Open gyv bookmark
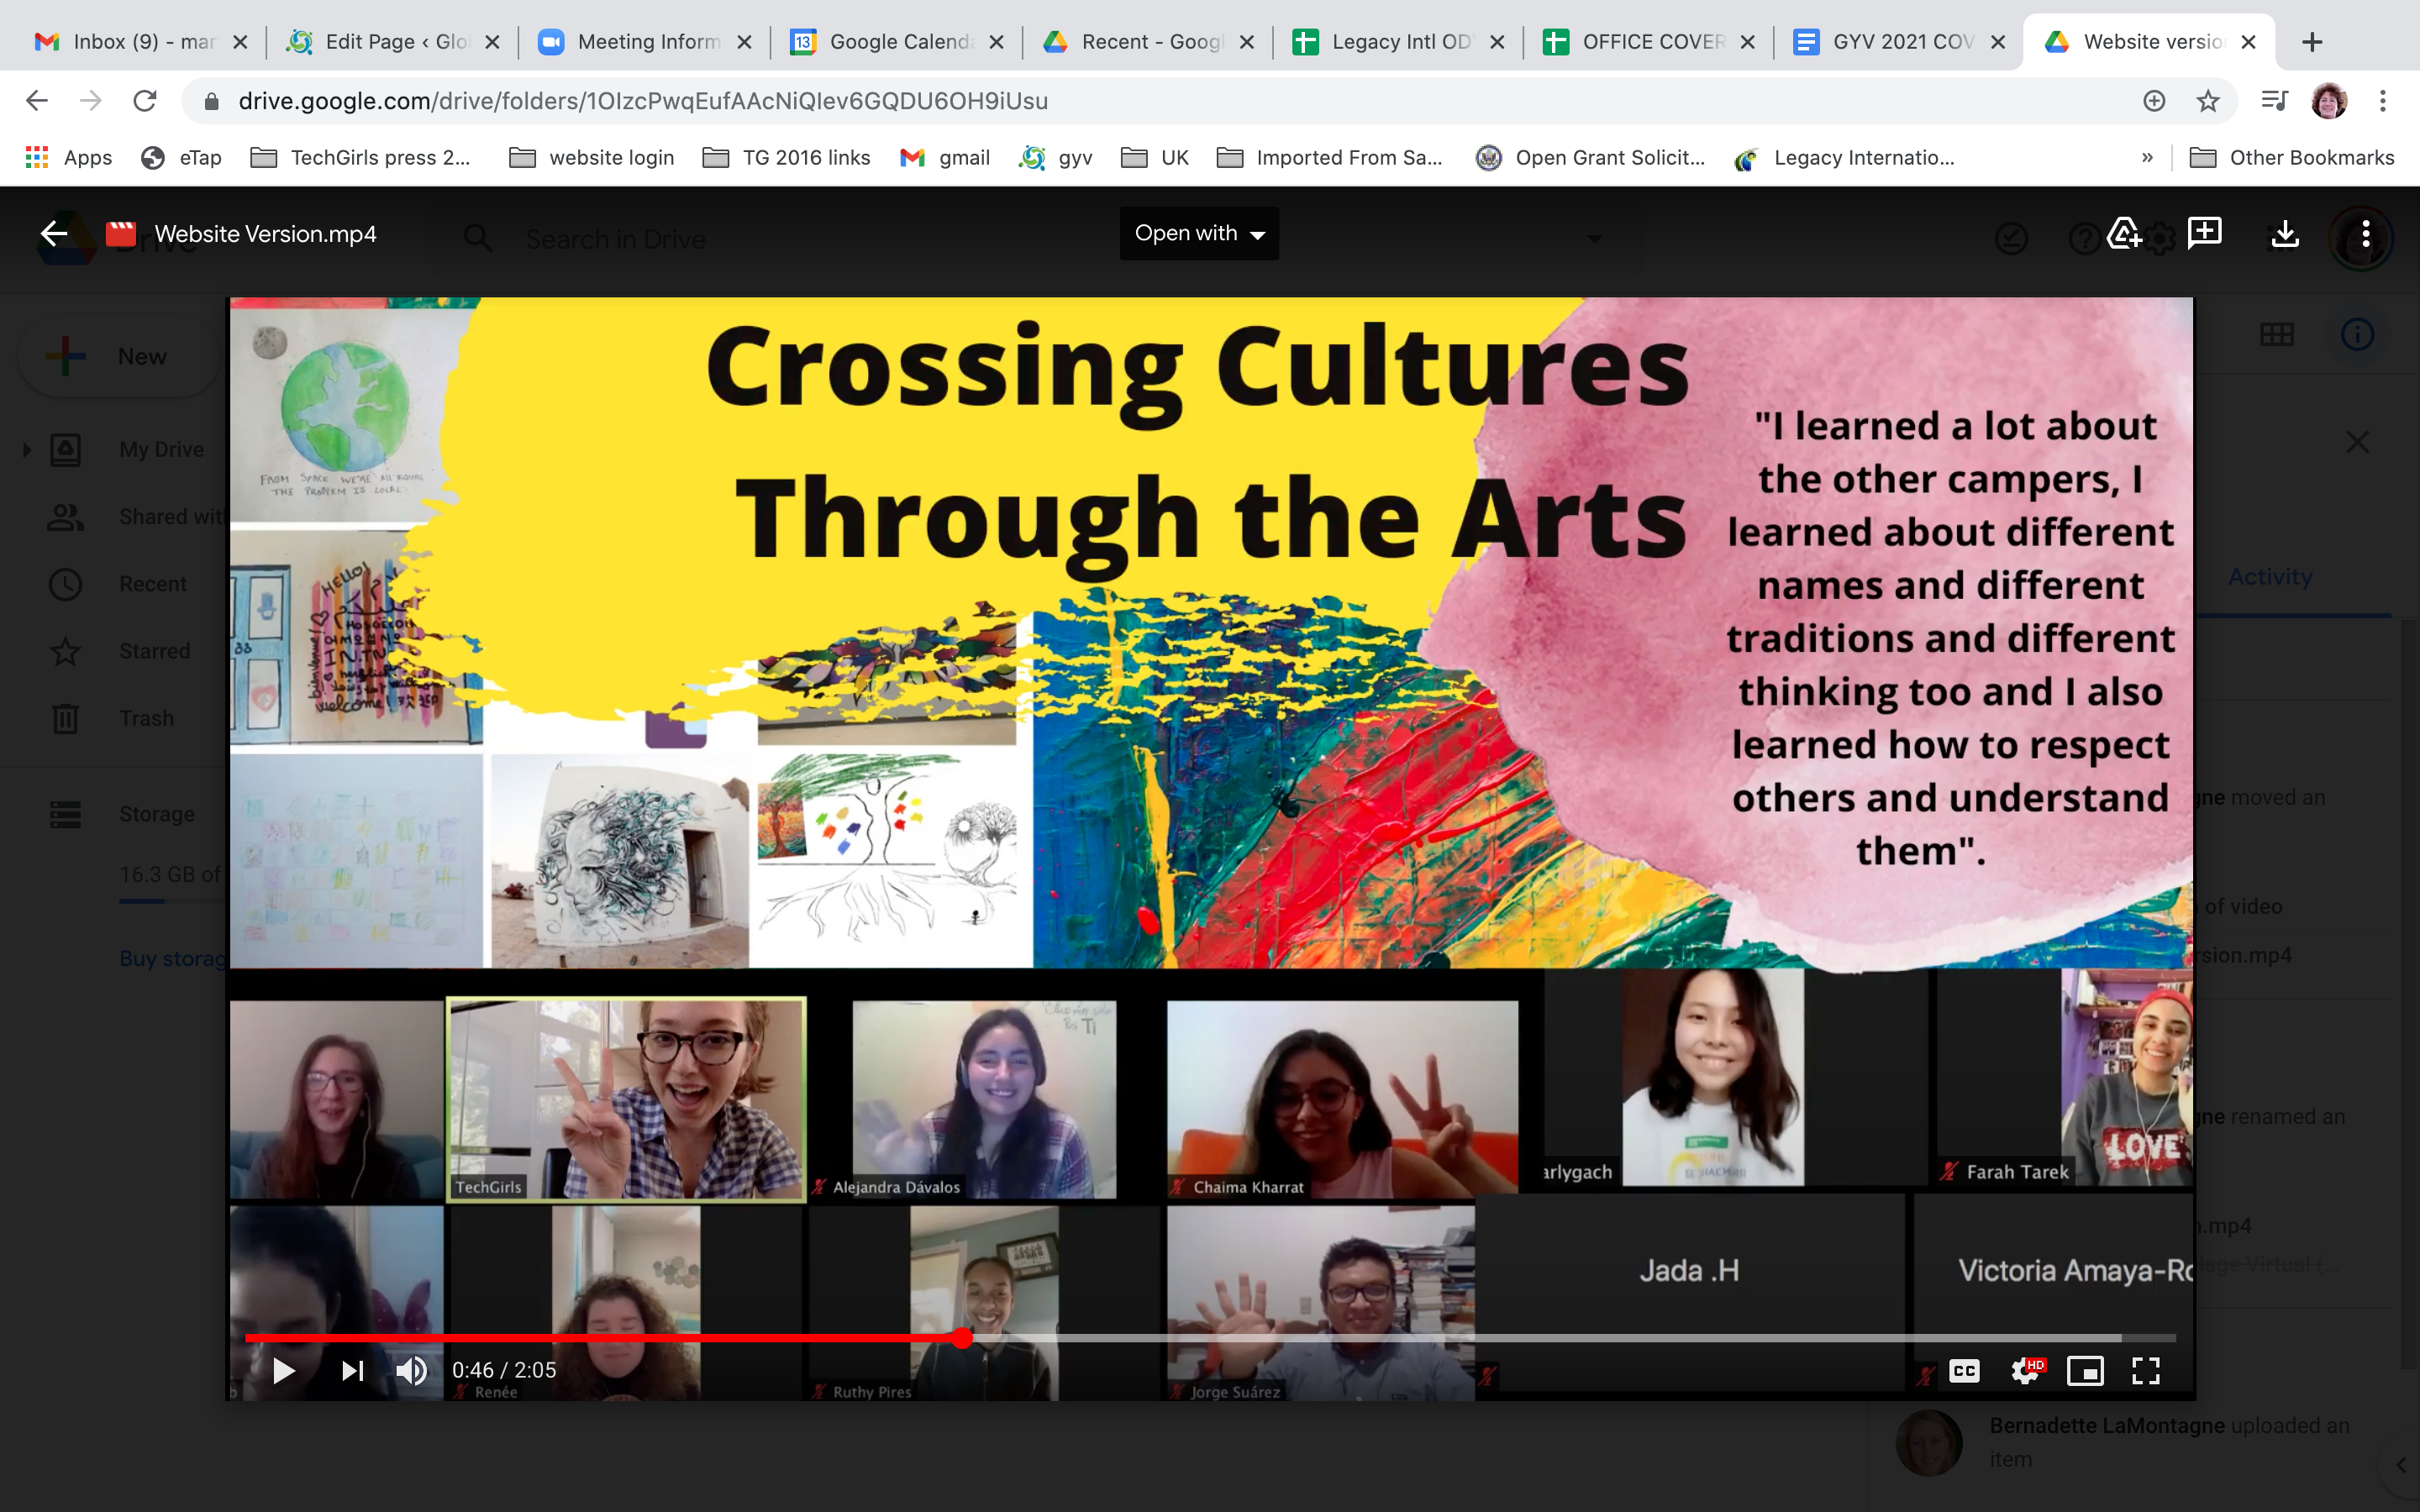The width and height of the screenshot is (2420, 1512). click(x=1056, y=158)
